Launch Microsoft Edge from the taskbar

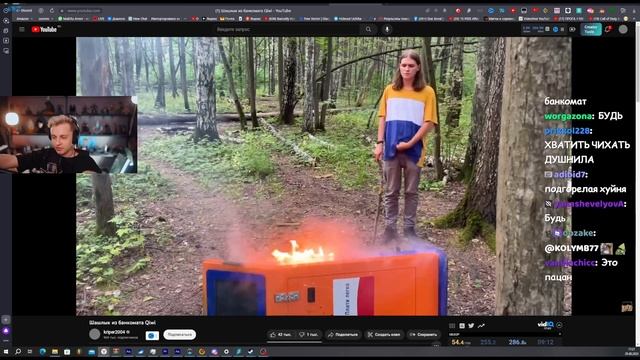coord(42,351)
